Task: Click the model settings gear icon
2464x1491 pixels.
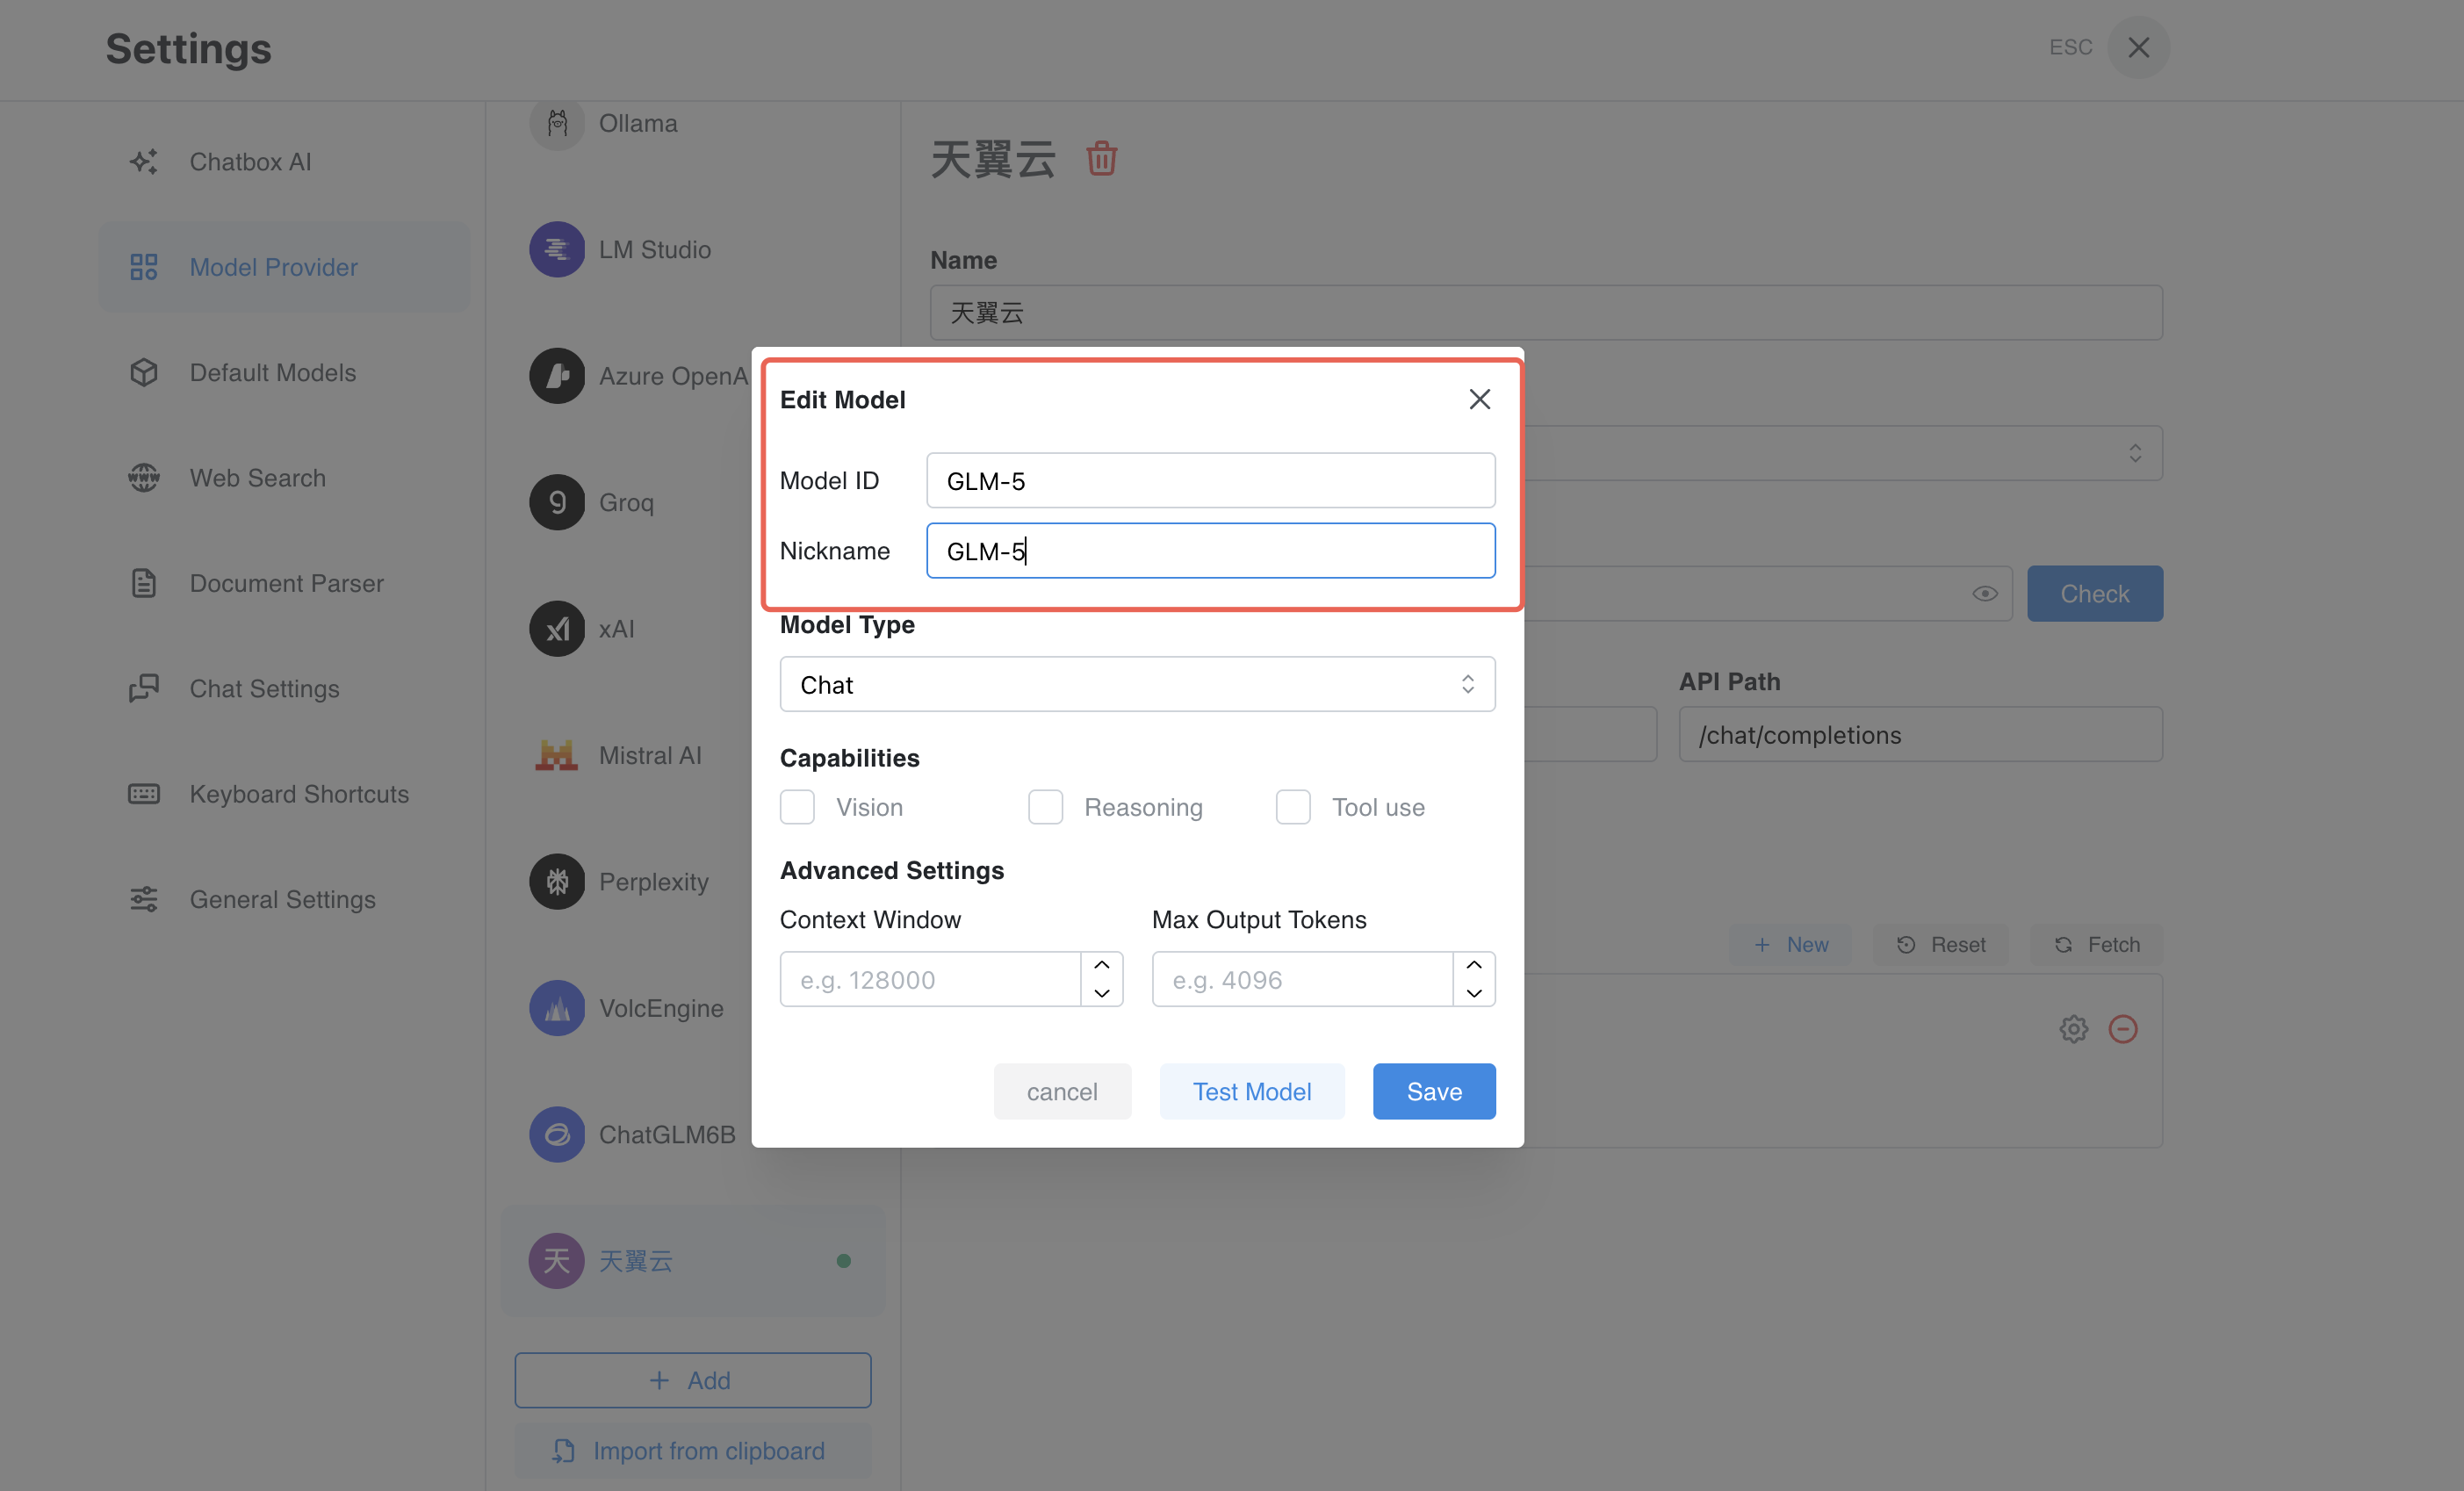Action: pyautogui.click(x=2073, y=1029)
